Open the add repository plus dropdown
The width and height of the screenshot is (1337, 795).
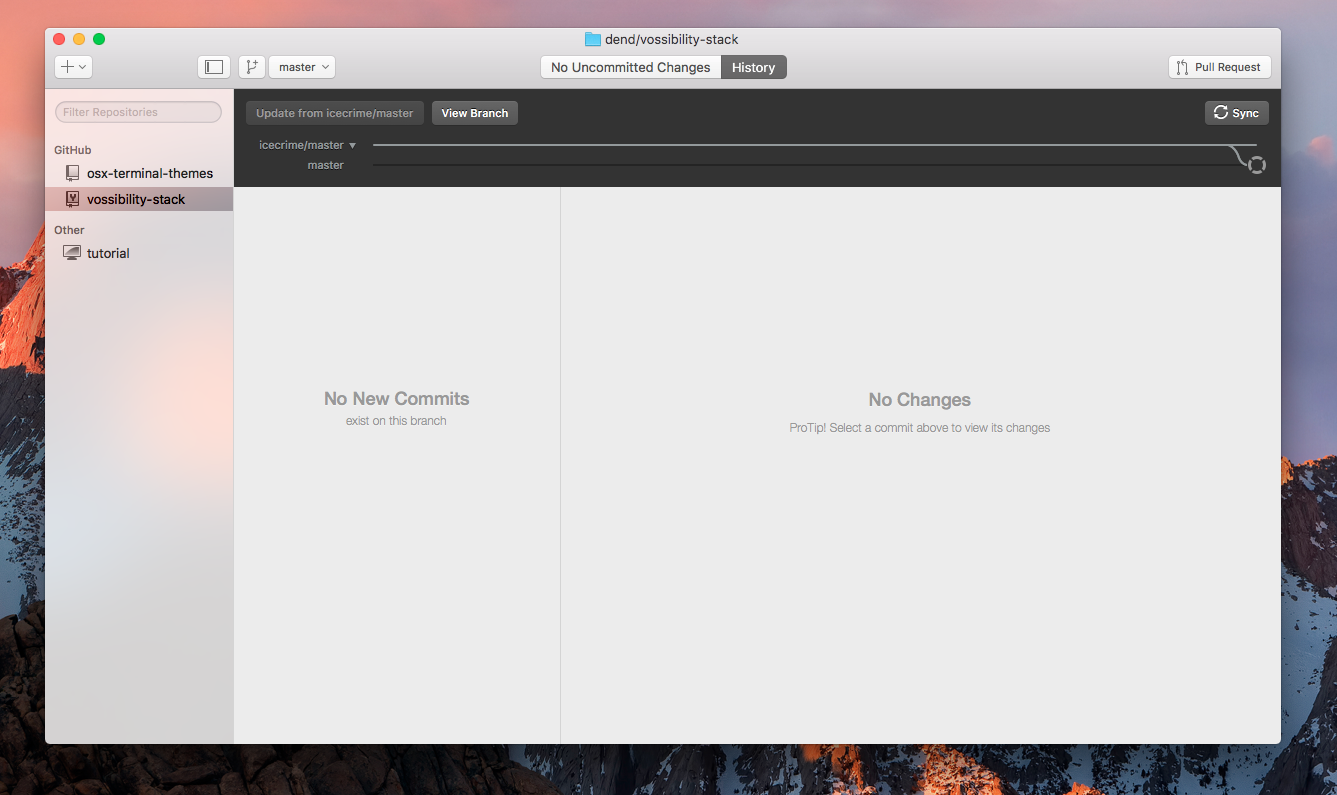click(x=73, y=67)
